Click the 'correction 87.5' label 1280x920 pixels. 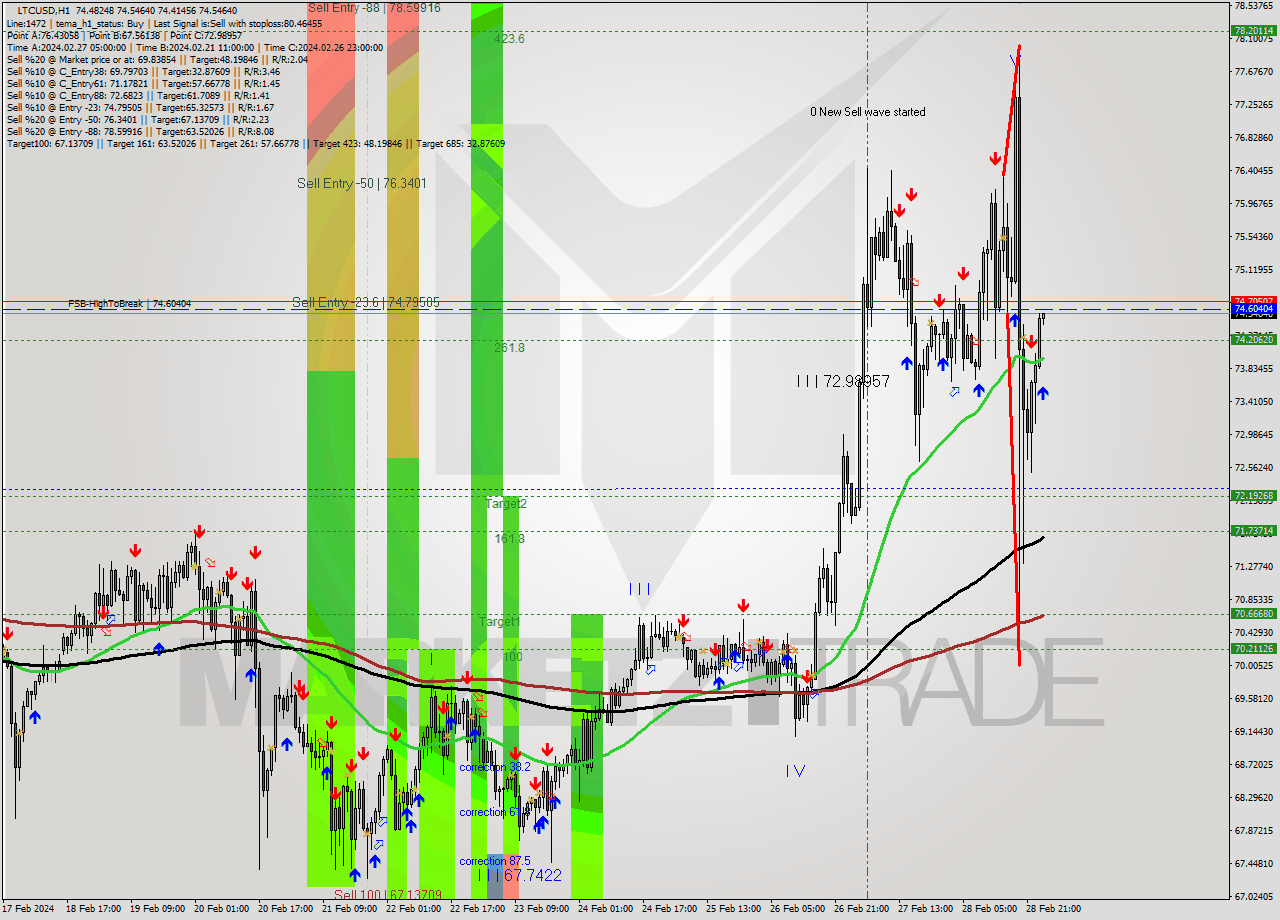(495, 861)
